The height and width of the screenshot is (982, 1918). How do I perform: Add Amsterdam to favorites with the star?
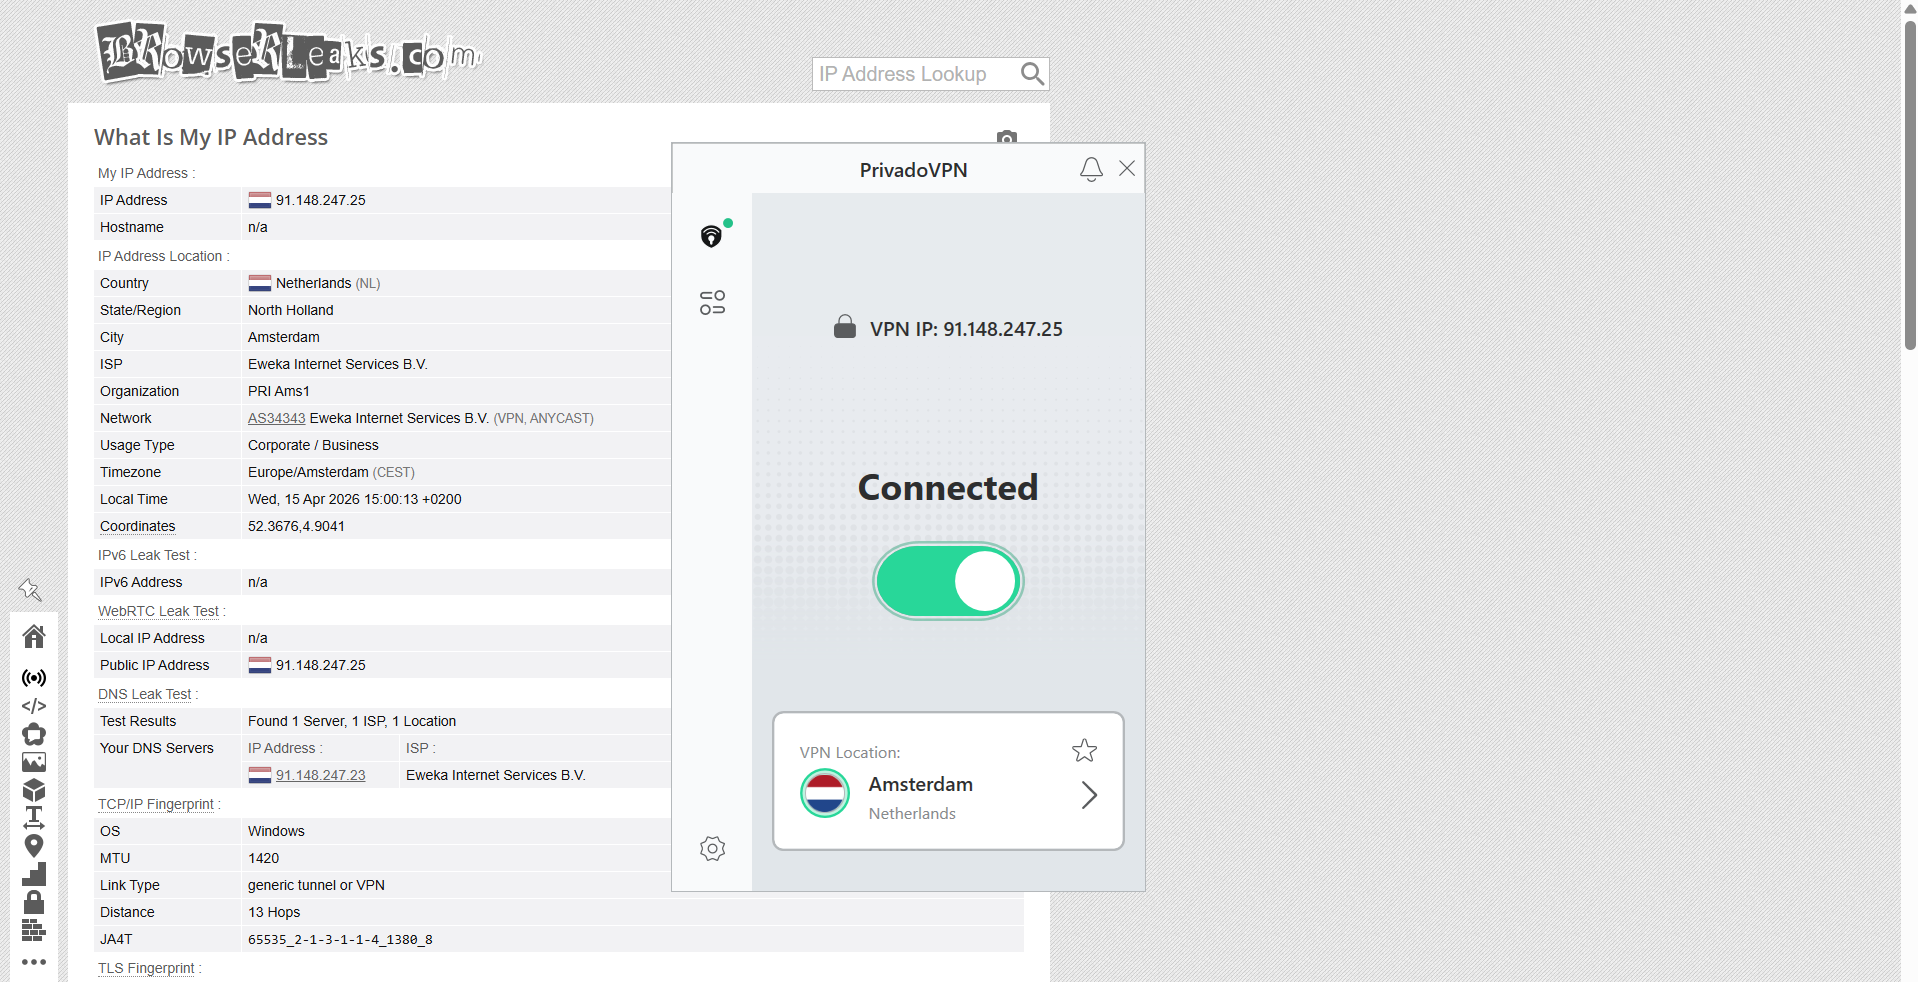(x=1085, y=750)
